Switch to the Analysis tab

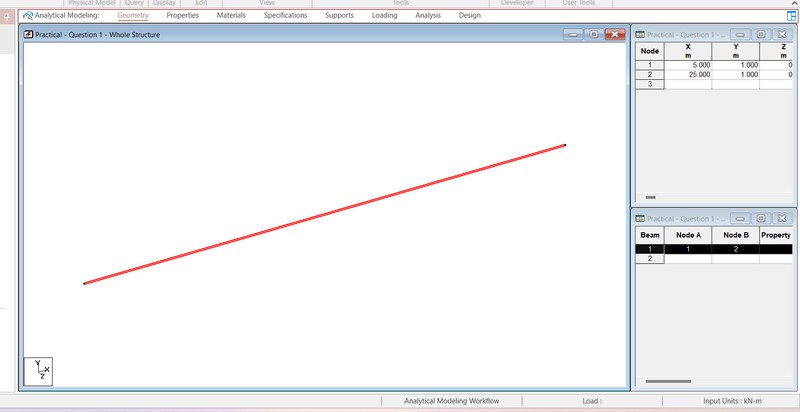428,15
